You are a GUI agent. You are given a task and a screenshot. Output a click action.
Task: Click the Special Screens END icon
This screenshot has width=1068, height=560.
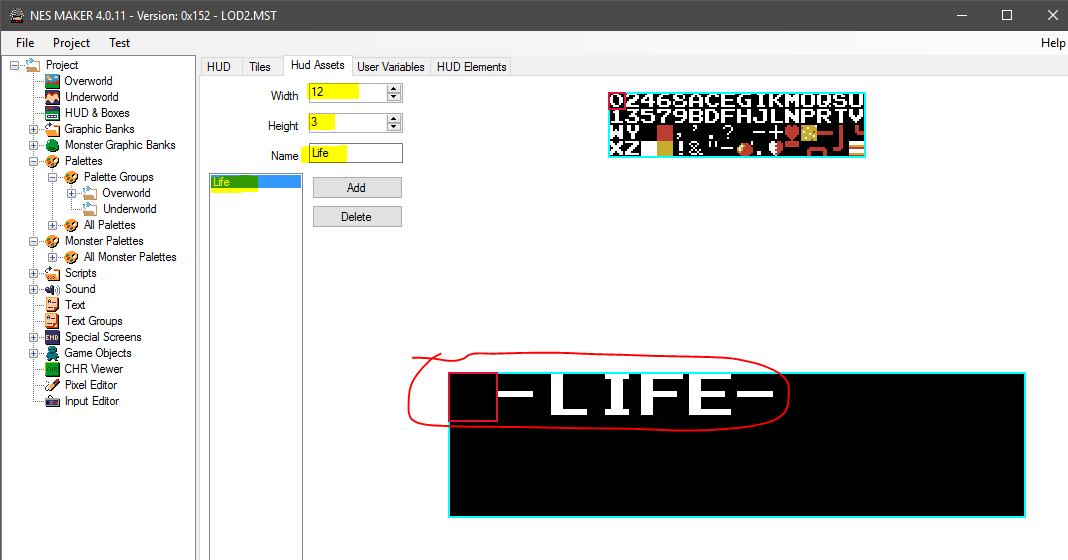52,337
